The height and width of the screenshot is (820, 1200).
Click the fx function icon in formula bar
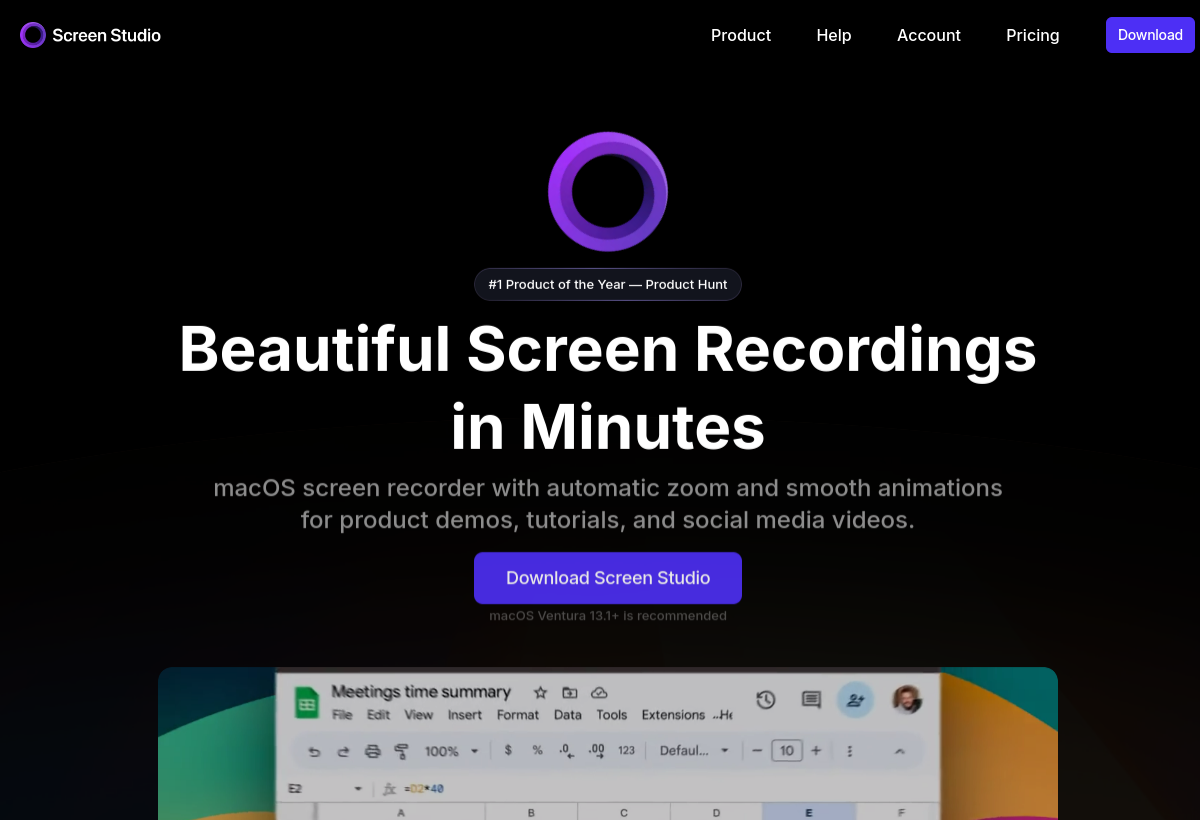(x=390, y=789)
